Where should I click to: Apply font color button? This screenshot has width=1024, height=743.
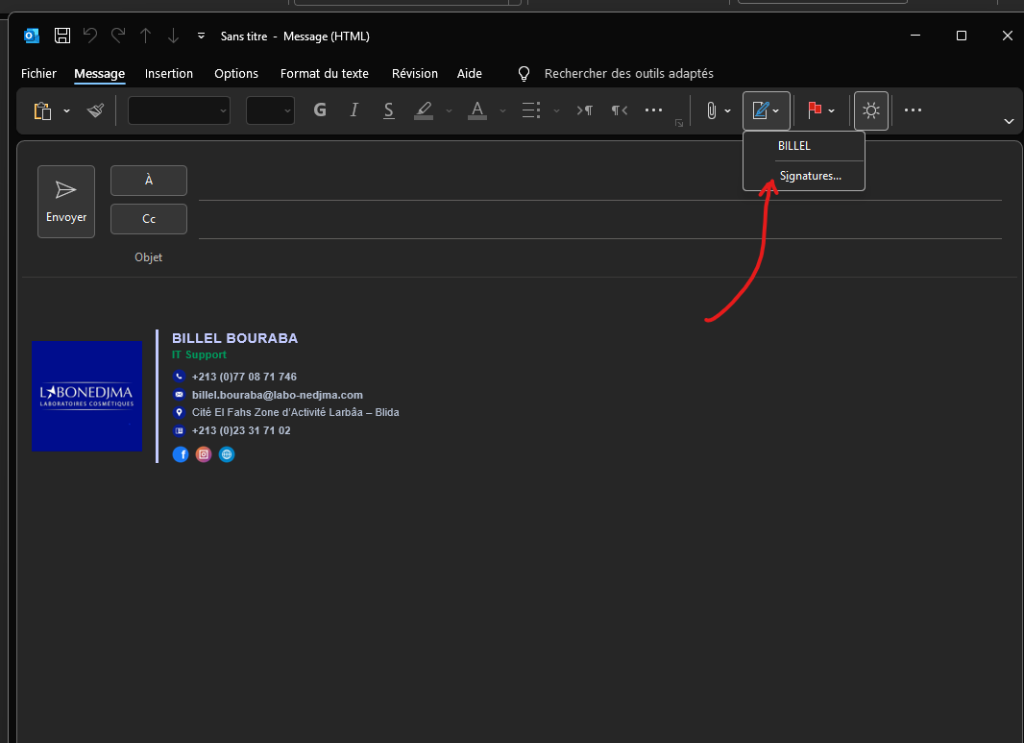coord(477,110)
